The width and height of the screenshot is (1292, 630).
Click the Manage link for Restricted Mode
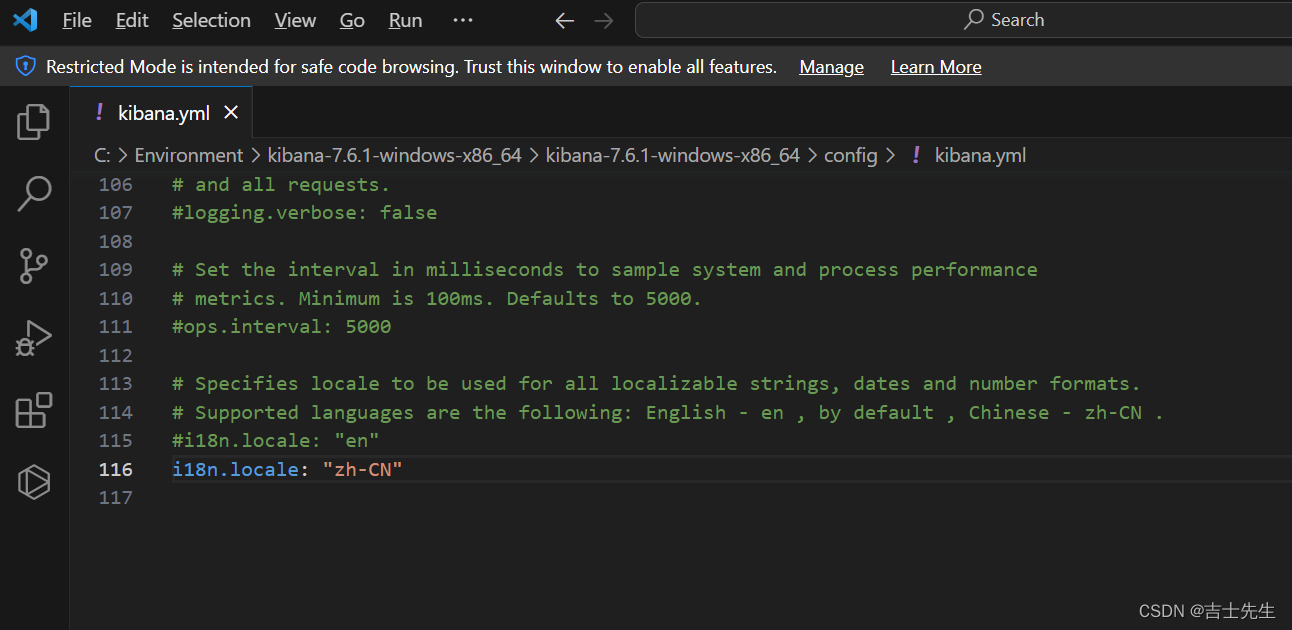(x=831, y=67)
